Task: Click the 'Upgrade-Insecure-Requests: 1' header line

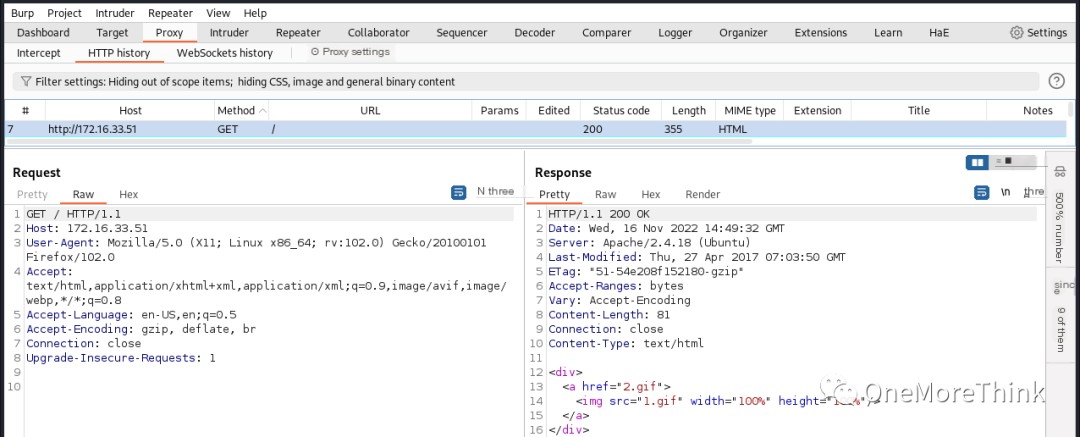Action: (121, 358)
